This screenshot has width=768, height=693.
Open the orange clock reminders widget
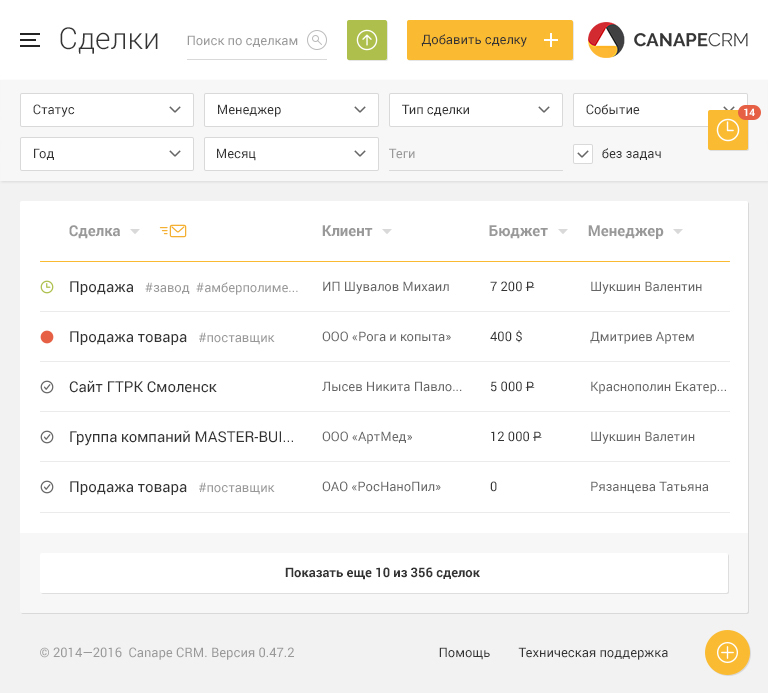point(728,130)
